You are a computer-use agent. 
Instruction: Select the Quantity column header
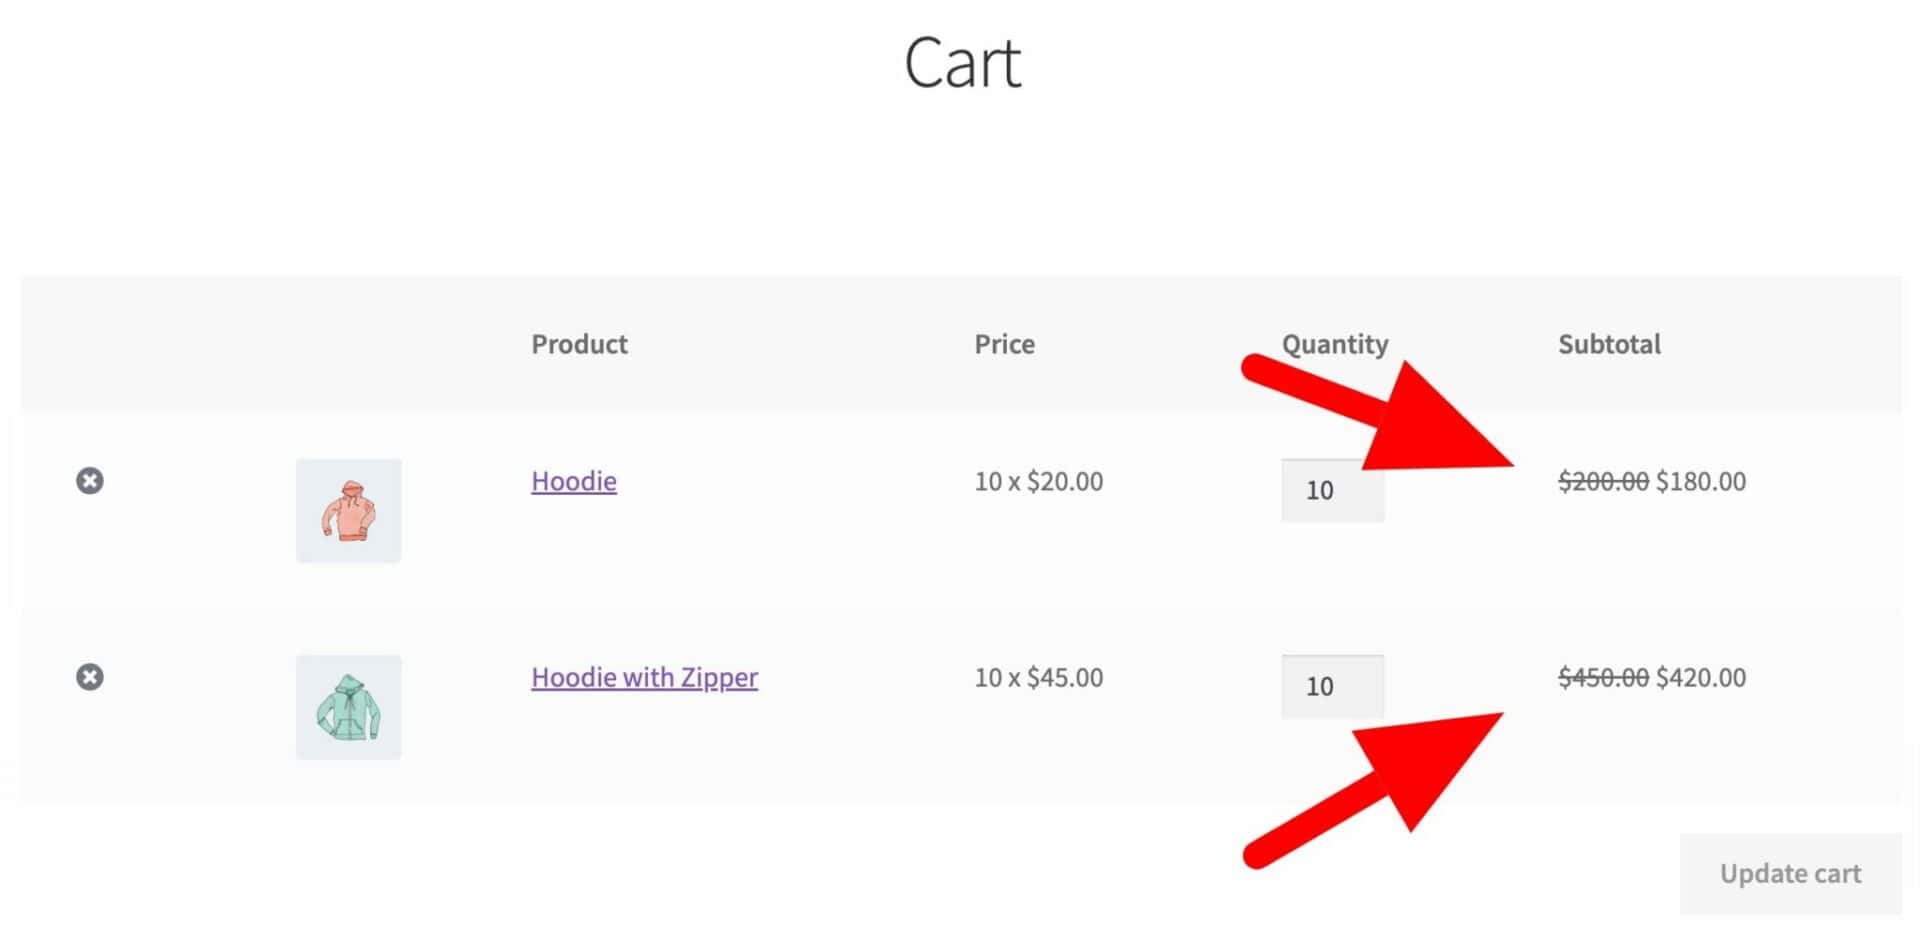(1335, 345)
